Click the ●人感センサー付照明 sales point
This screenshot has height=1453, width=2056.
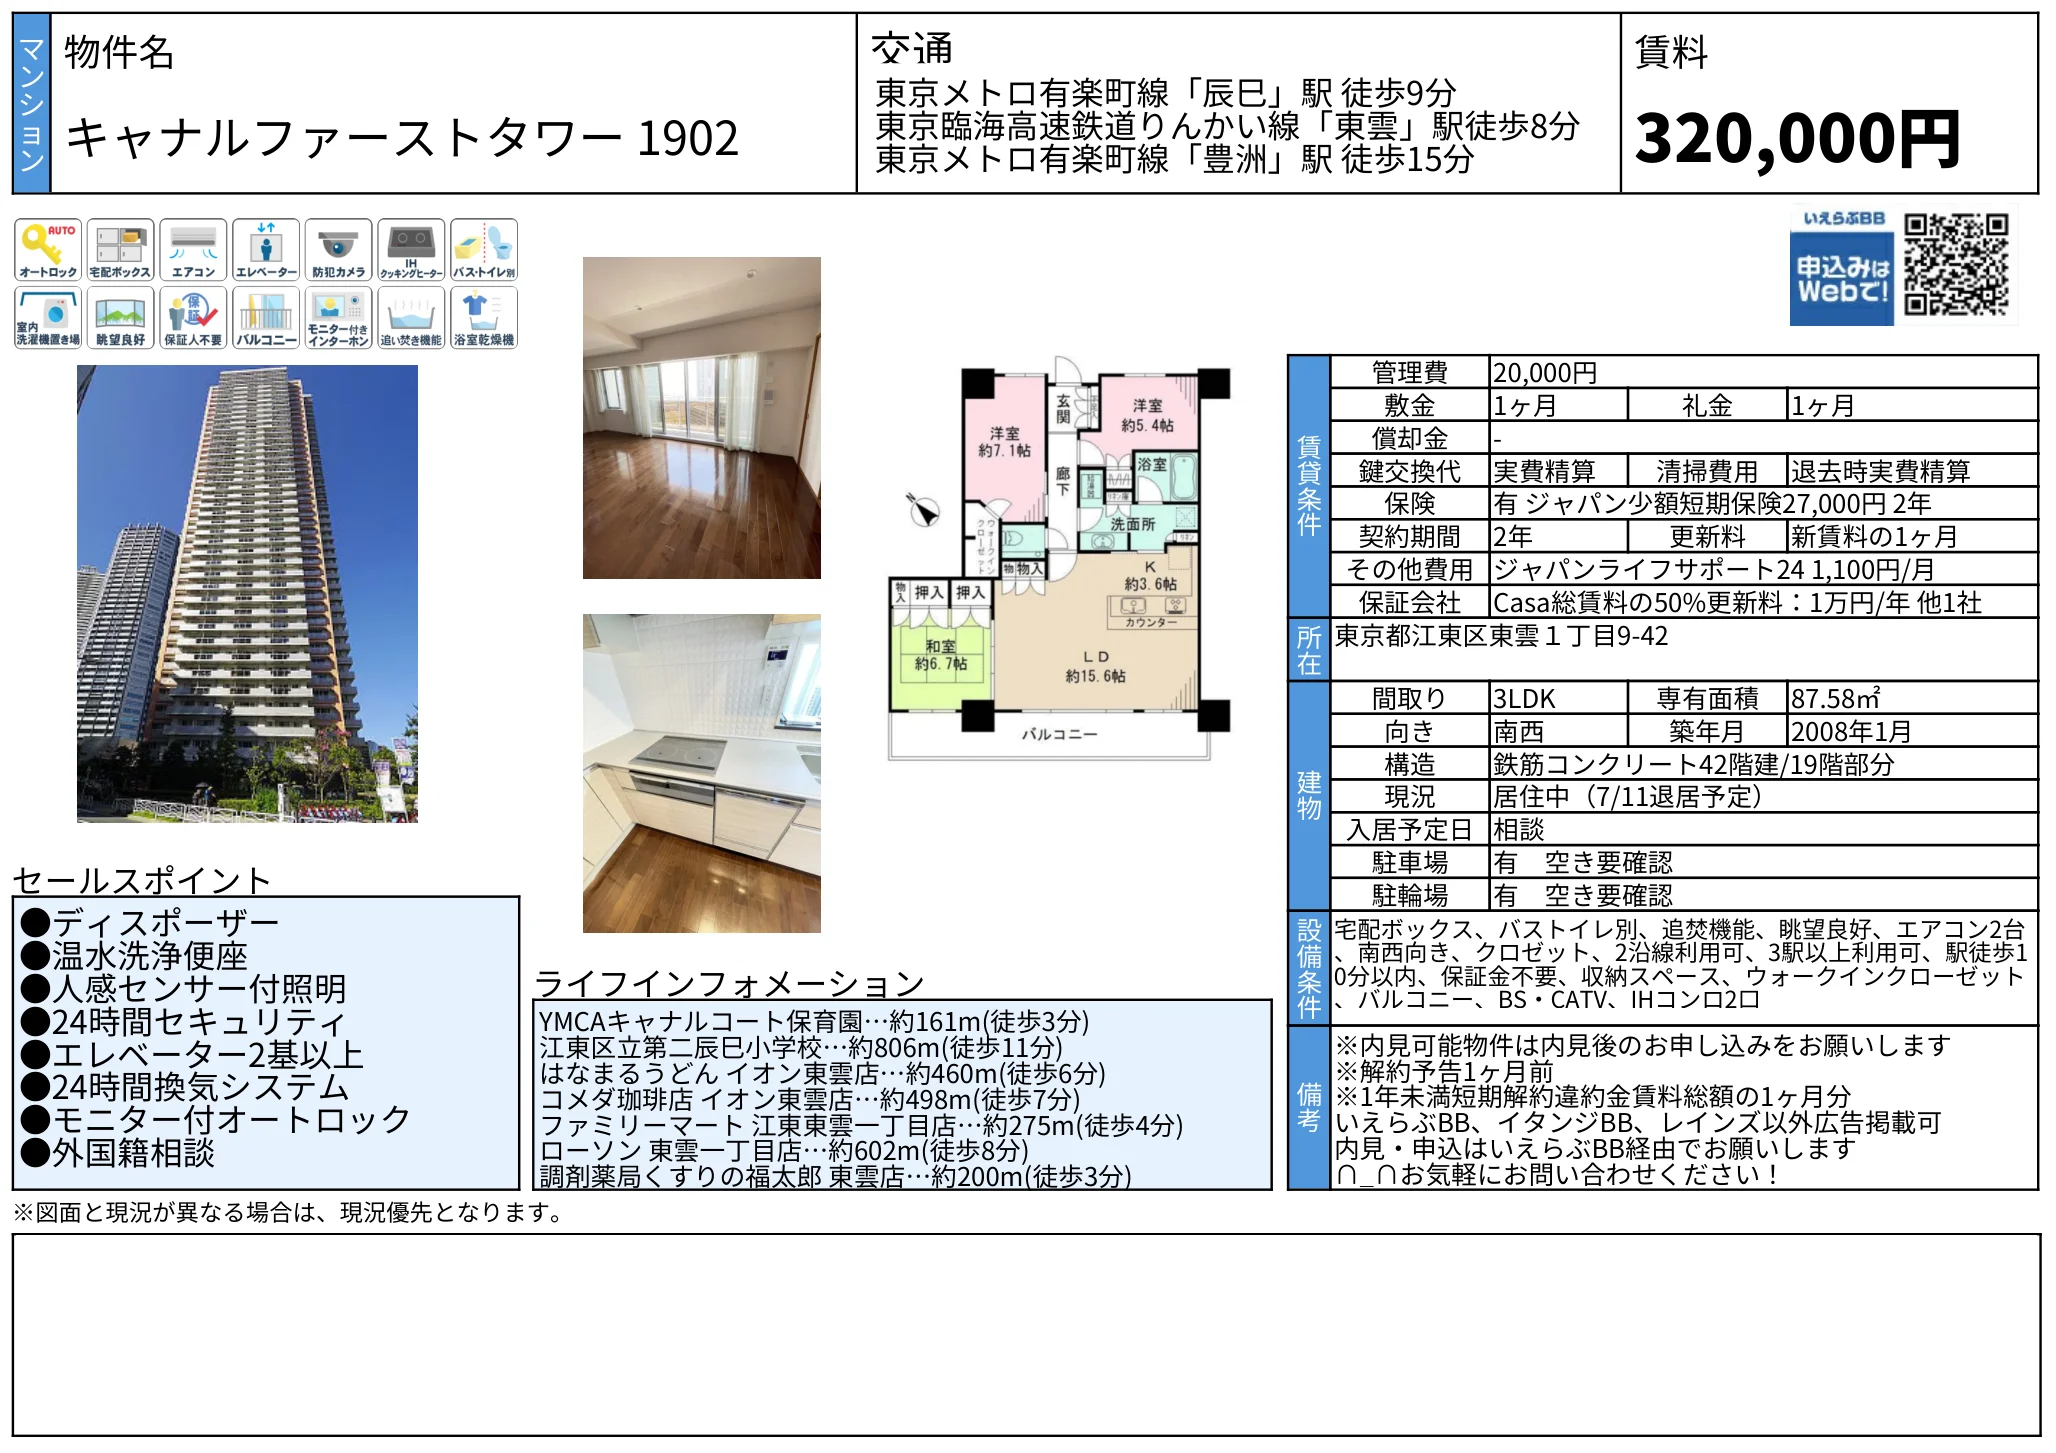tap(183, 989)
